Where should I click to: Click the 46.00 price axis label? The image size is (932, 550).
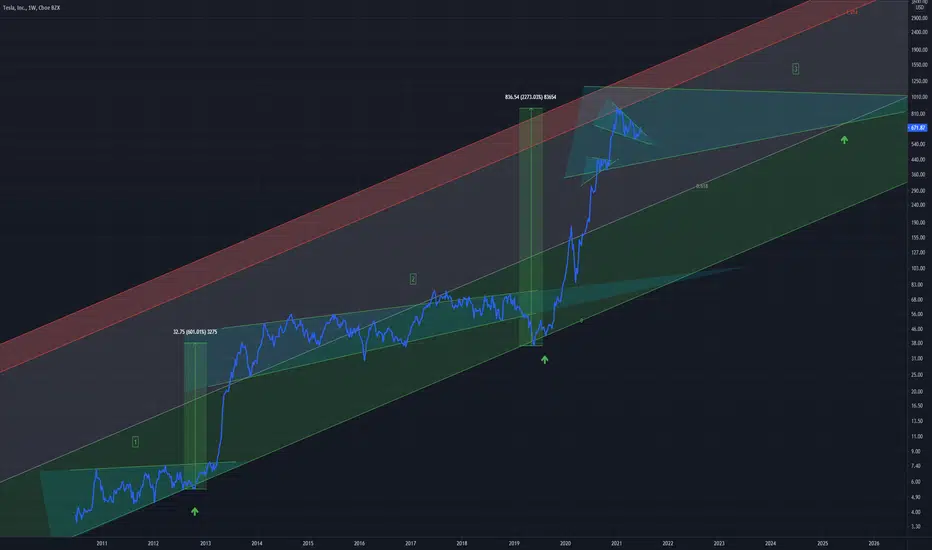pyautogui.click(x=917, y=329)
